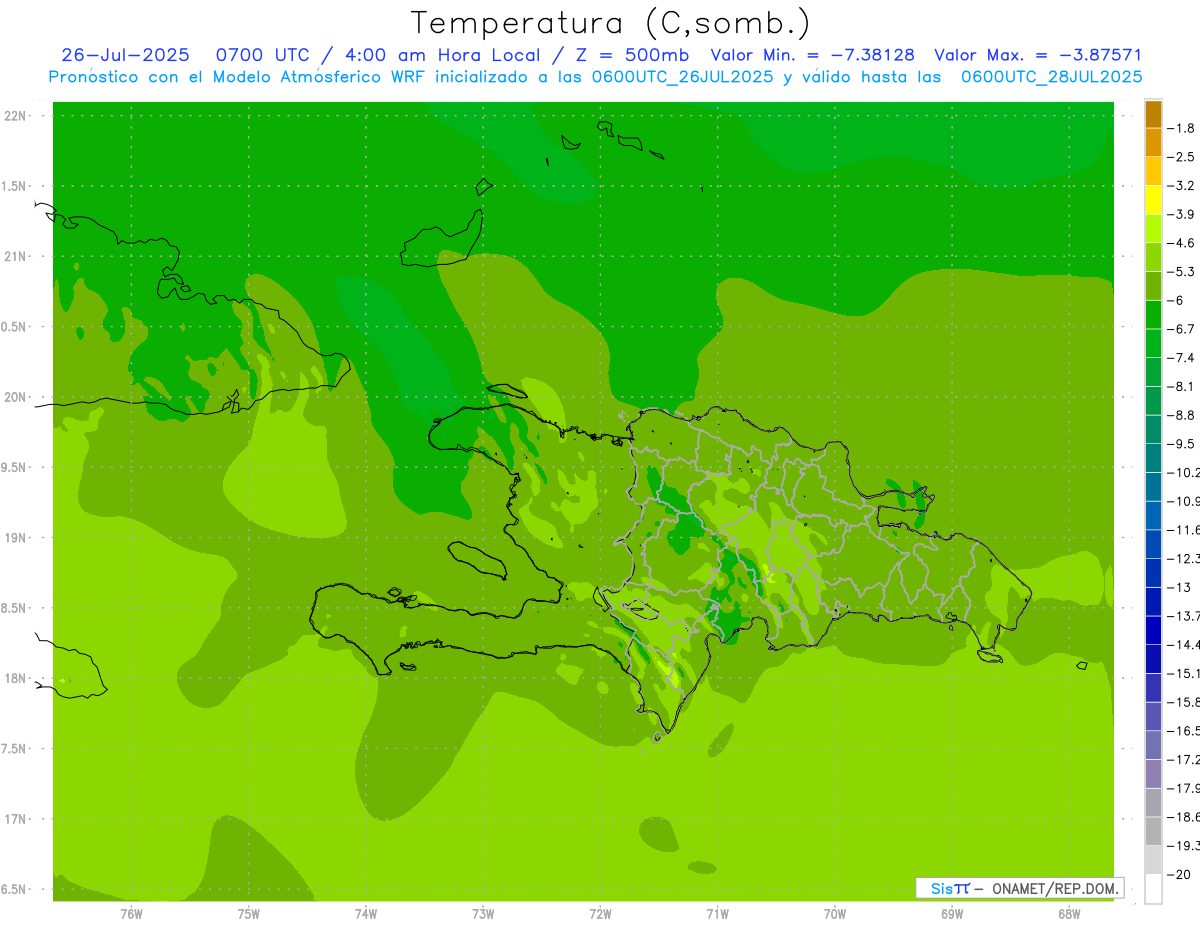
Task: Click the gray band between -18.6 and -19.3
Action: 1153,831
